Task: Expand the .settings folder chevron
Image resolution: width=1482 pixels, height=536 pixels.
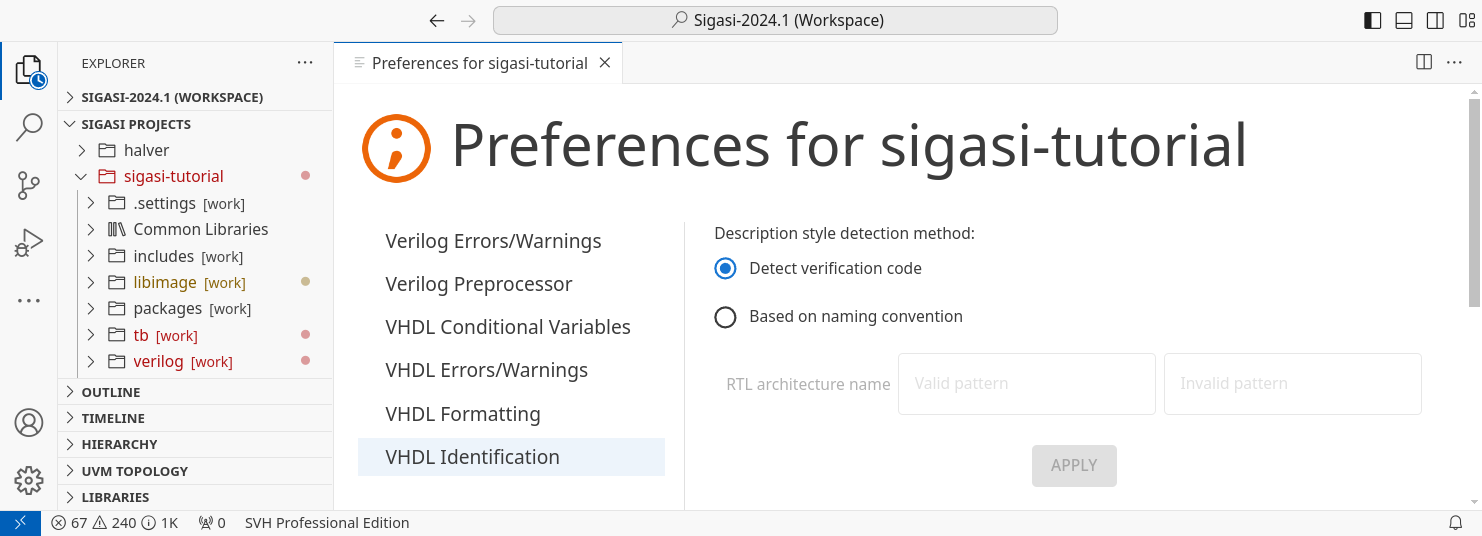Action: pyautogui.click(x=91, y=203)
